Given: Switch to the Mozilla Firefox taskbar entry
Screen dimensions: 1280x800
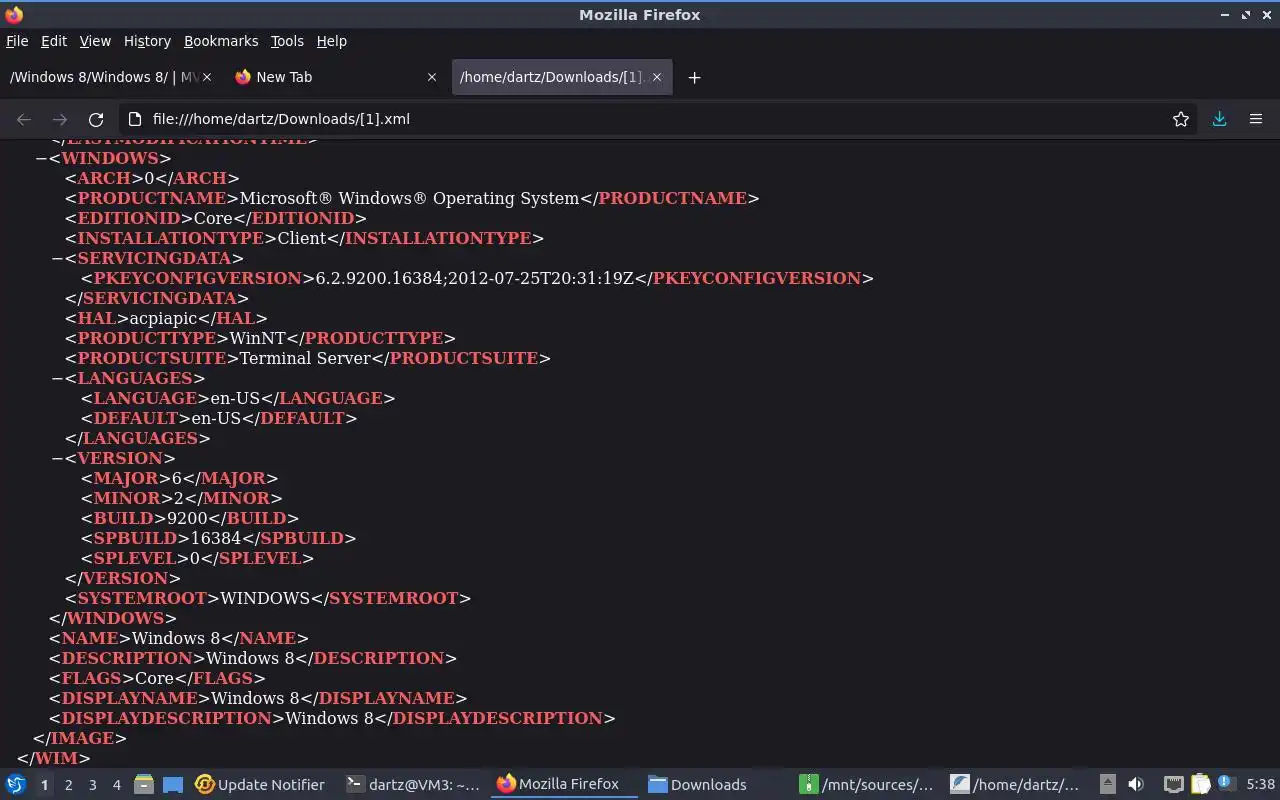Looking at the screenshot, I should [x=565, y=785].
